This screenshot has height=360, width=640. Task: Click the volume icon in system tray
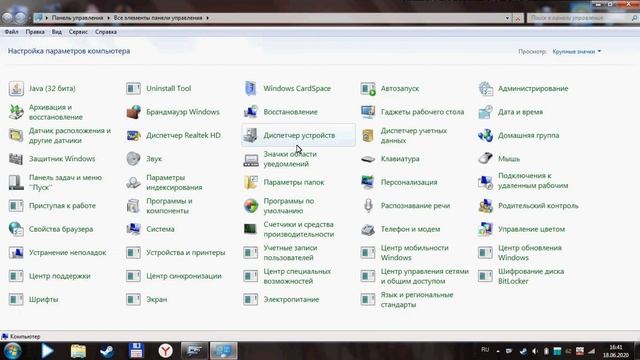tap(535, 351)
